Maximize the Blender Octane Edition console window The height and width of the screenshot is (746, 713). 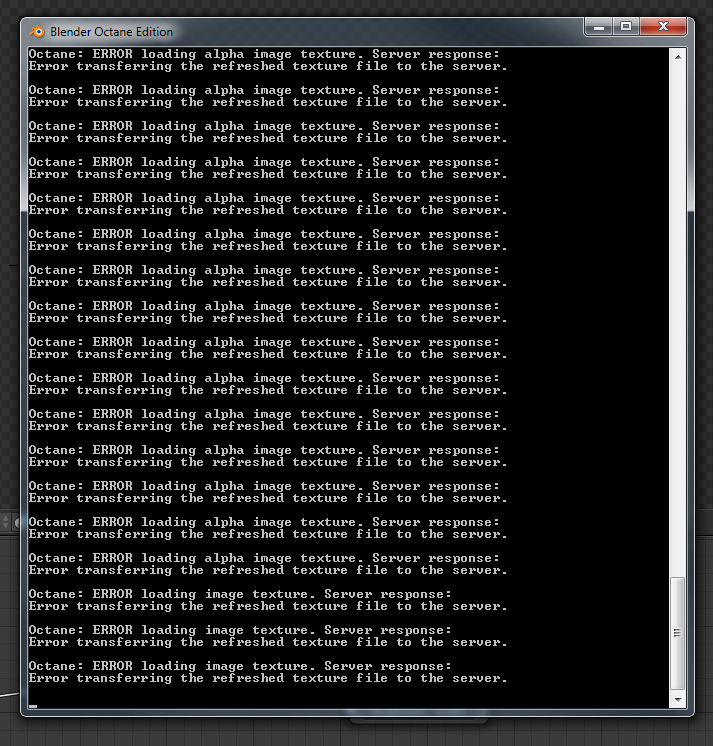tap(626, 27)
